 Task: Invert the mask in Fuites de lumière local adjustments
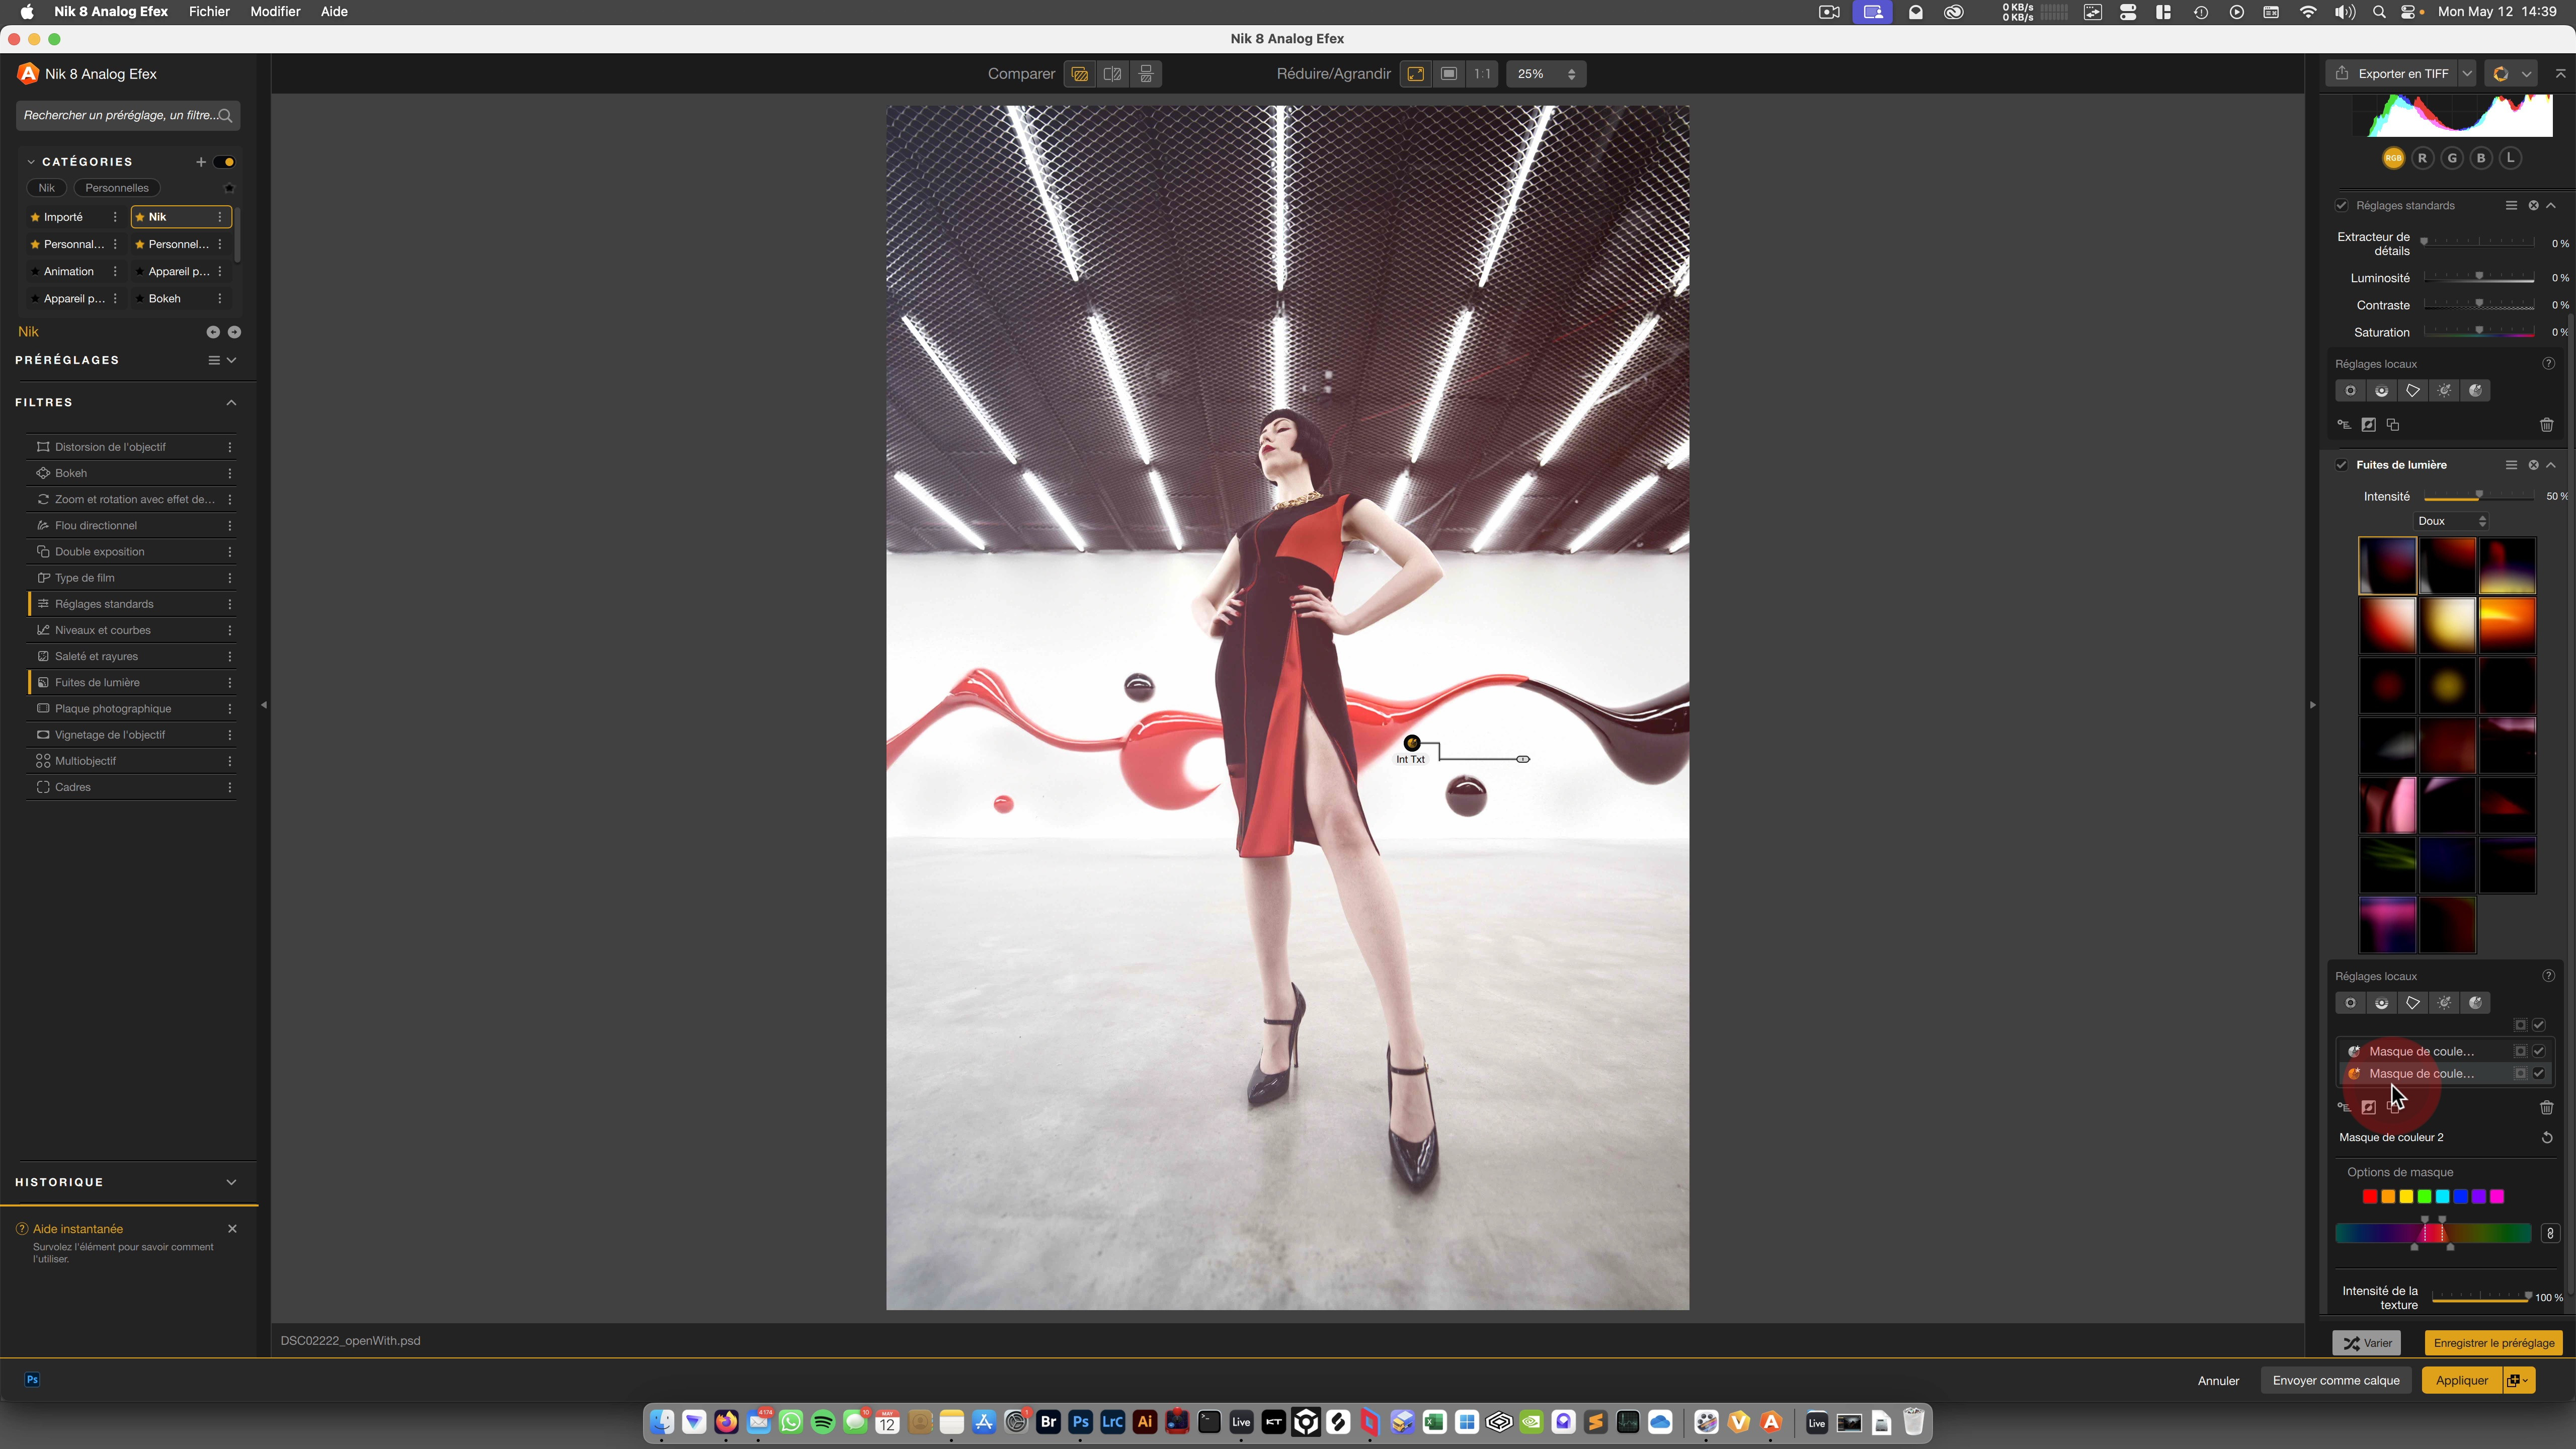(x=2368, y=1107)
